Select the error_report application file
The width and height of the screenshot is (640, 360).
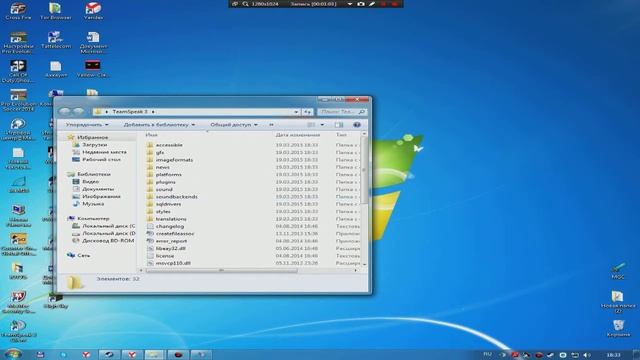pyautogui.click(x=171, y=241)
